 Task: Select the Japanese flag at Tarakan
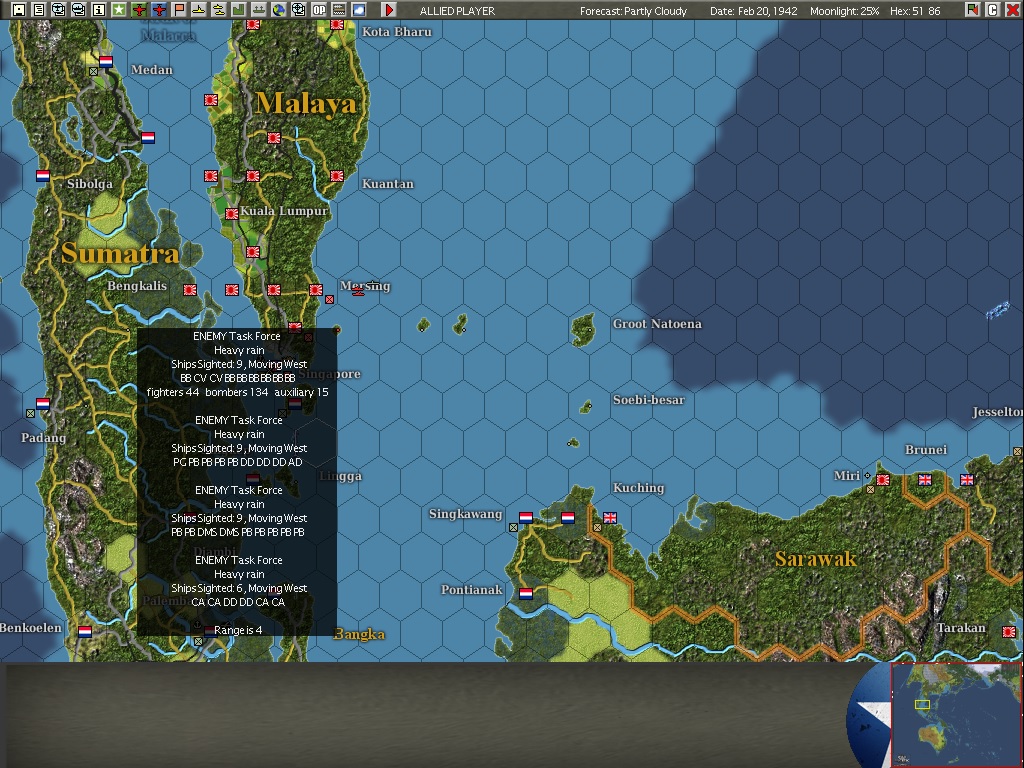click(1009, 632)
